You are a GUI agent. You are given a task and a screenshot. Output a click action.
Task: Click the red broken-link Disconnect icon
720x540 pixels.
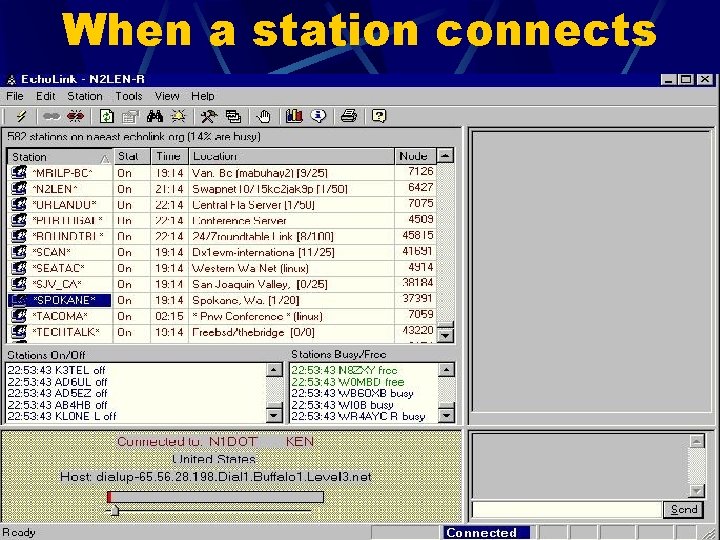point(75,116)
